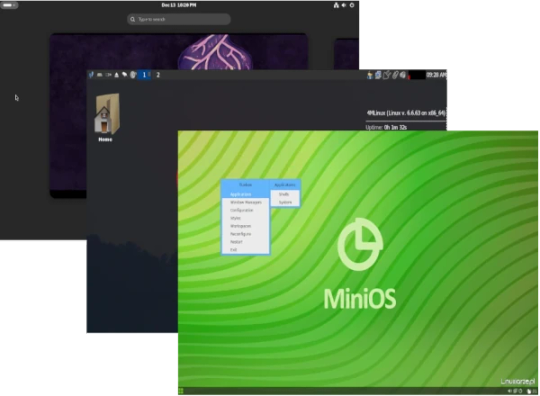Click the 09:28 AM panel clock

tap(436, 75)
